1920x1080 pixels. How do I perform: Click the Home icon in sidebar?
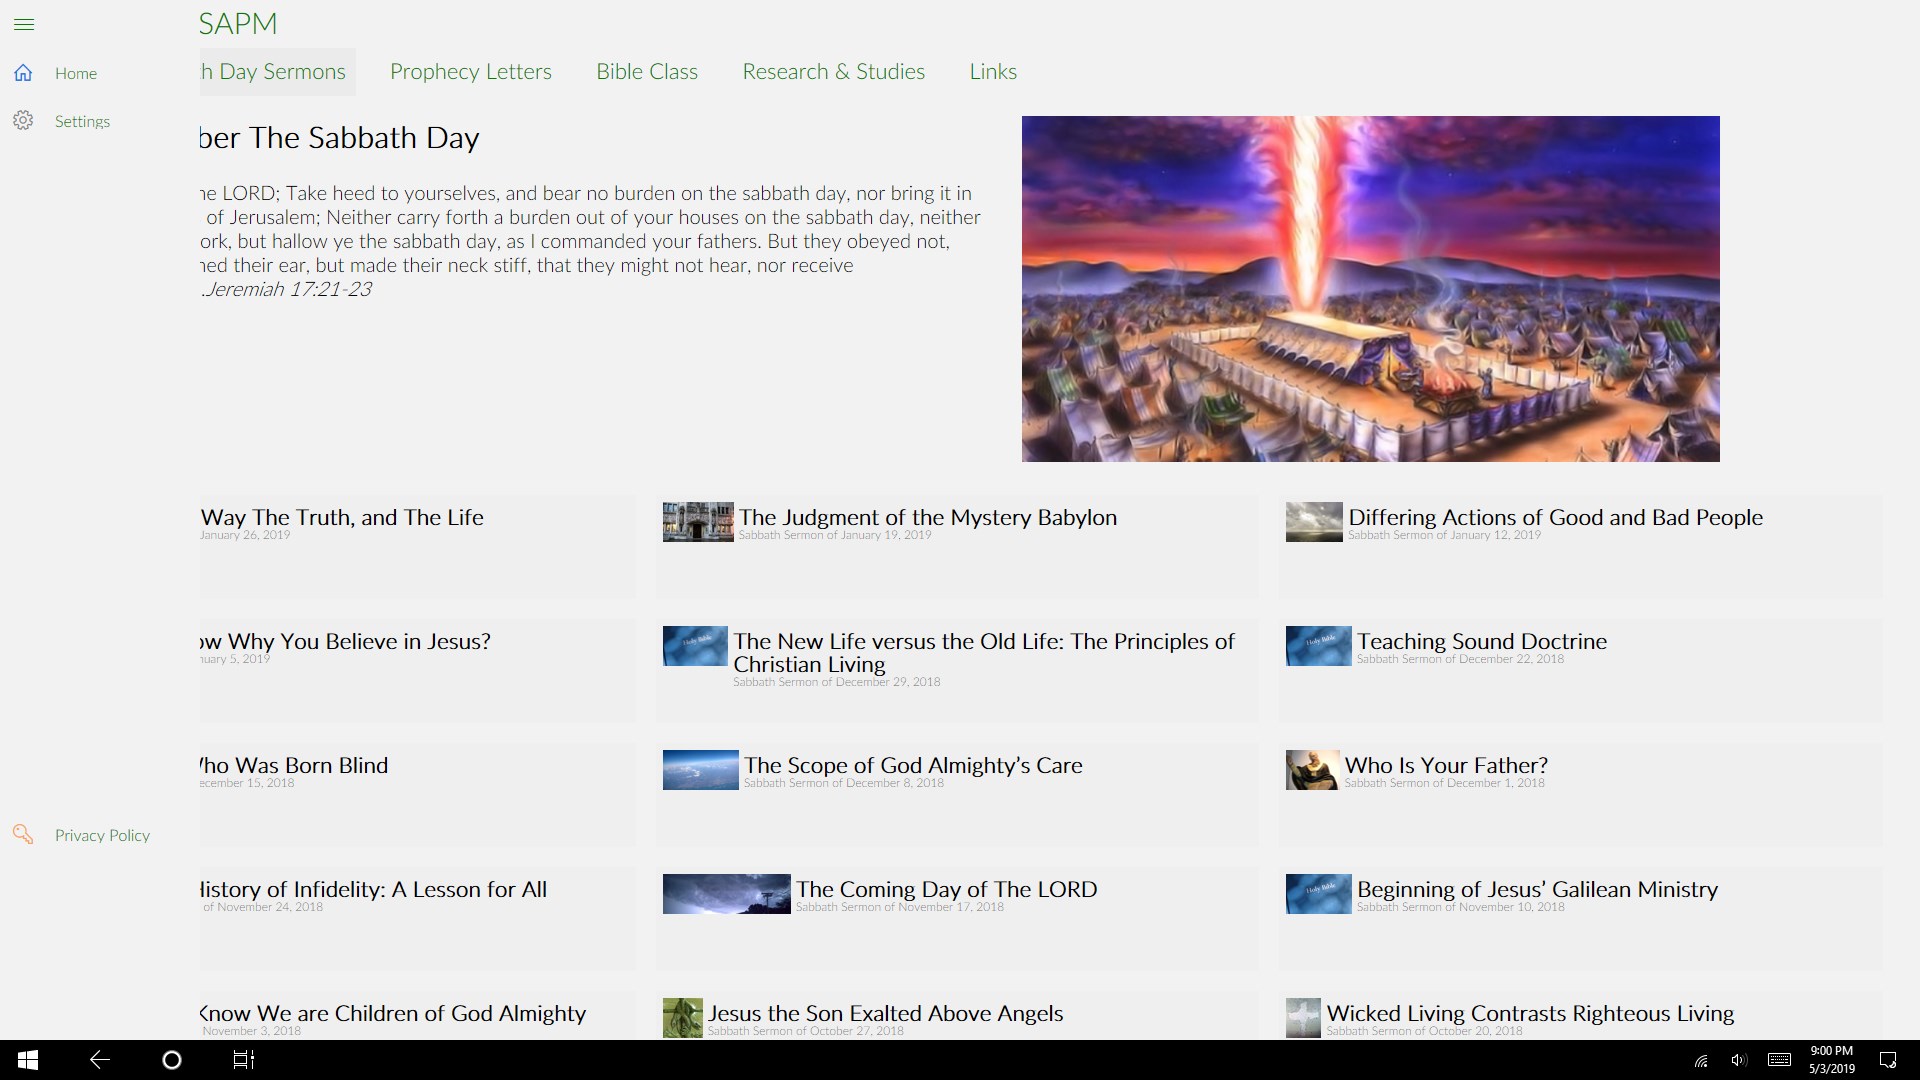tap(24, 73)
